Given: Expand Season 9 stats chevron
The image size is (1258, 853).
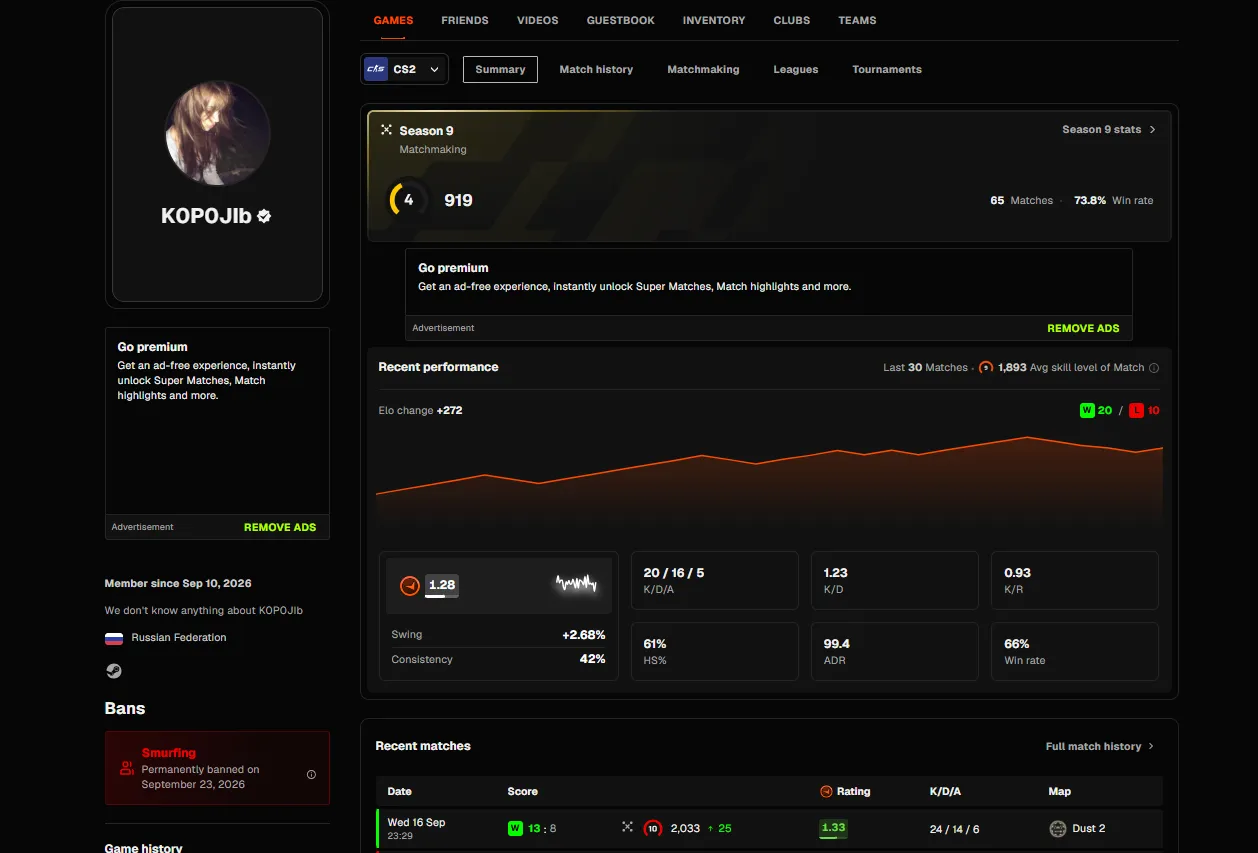Looking at the screenshot, I should (x=1152, y=130).
